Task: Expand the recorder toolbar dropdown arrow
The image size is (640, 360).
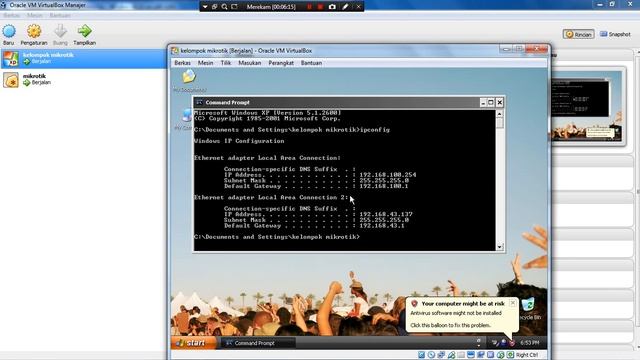Action: click(205, 7)
